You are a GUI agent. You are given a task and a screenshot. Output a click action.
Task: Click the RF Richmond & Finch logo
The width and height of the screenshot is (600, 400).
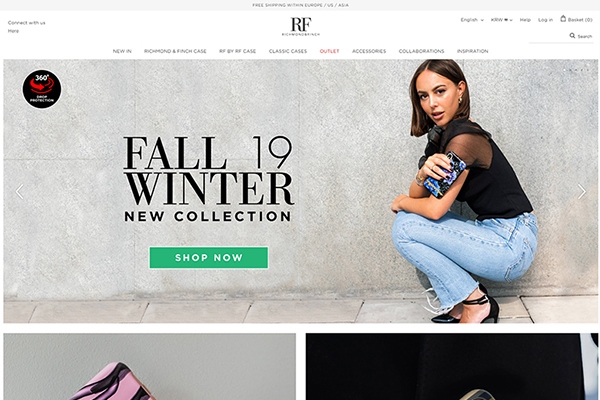[301, 26]
